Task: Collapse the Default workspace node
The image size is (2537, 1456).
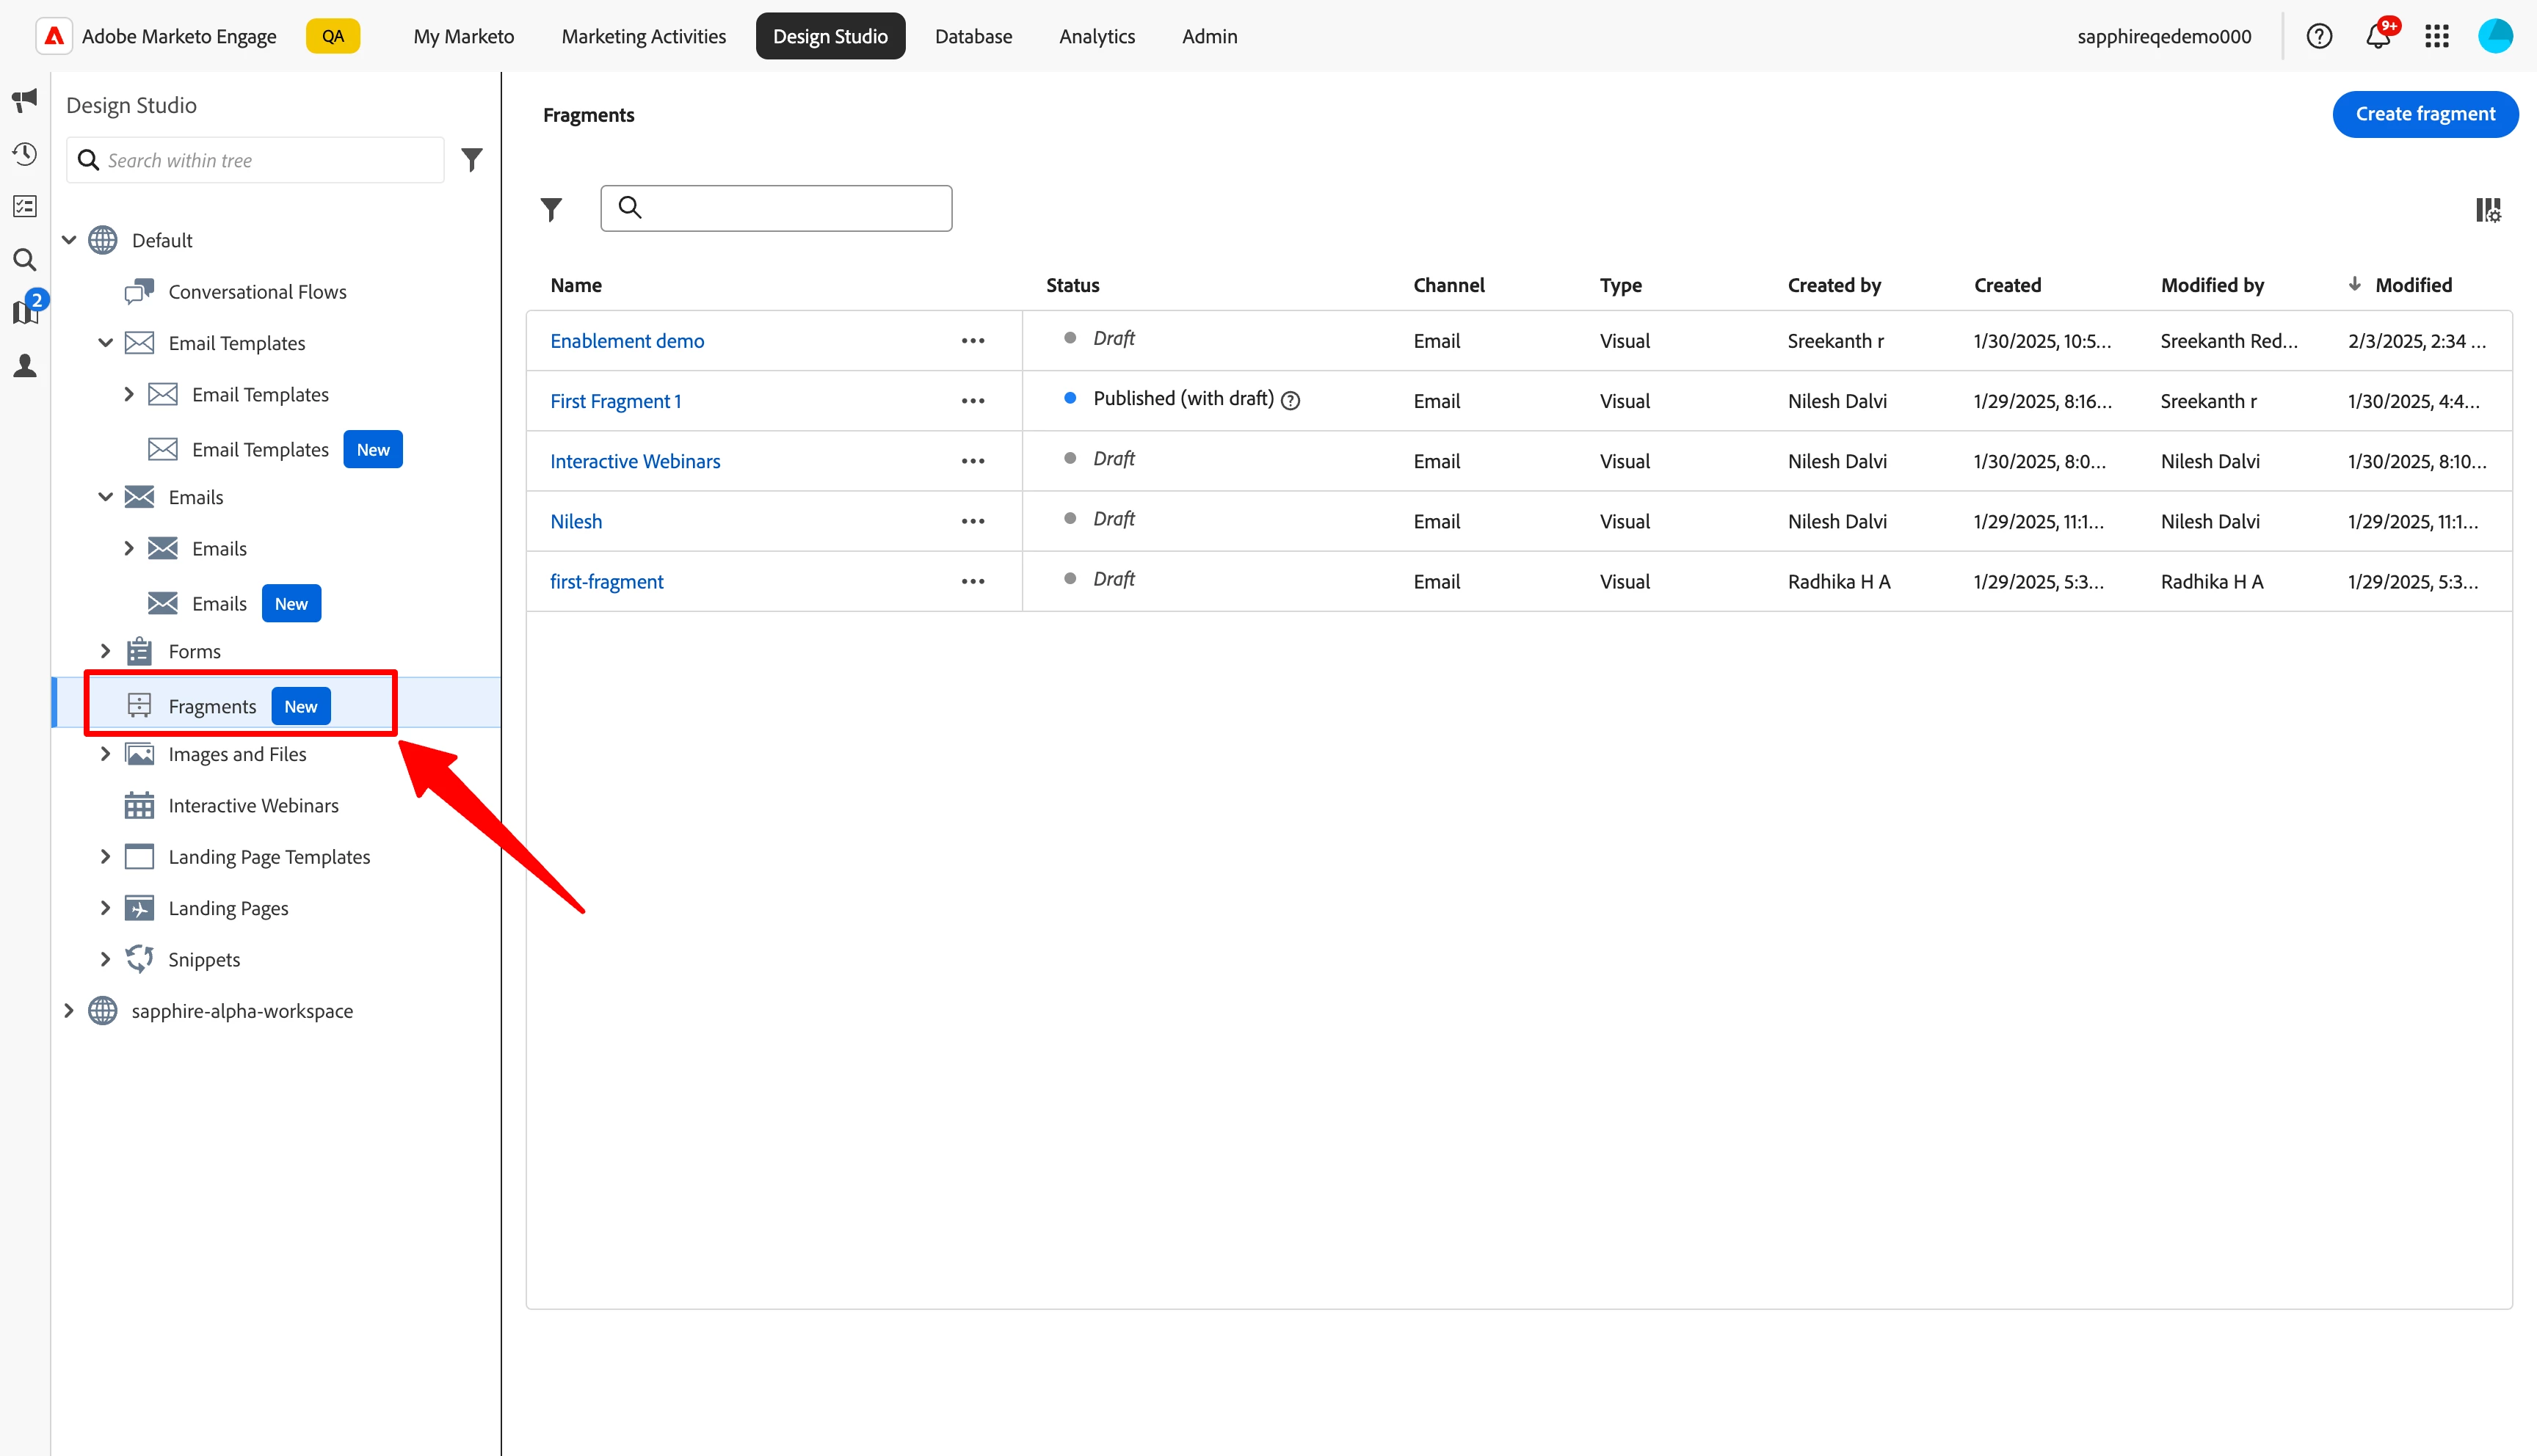Action: coord(69,240)
